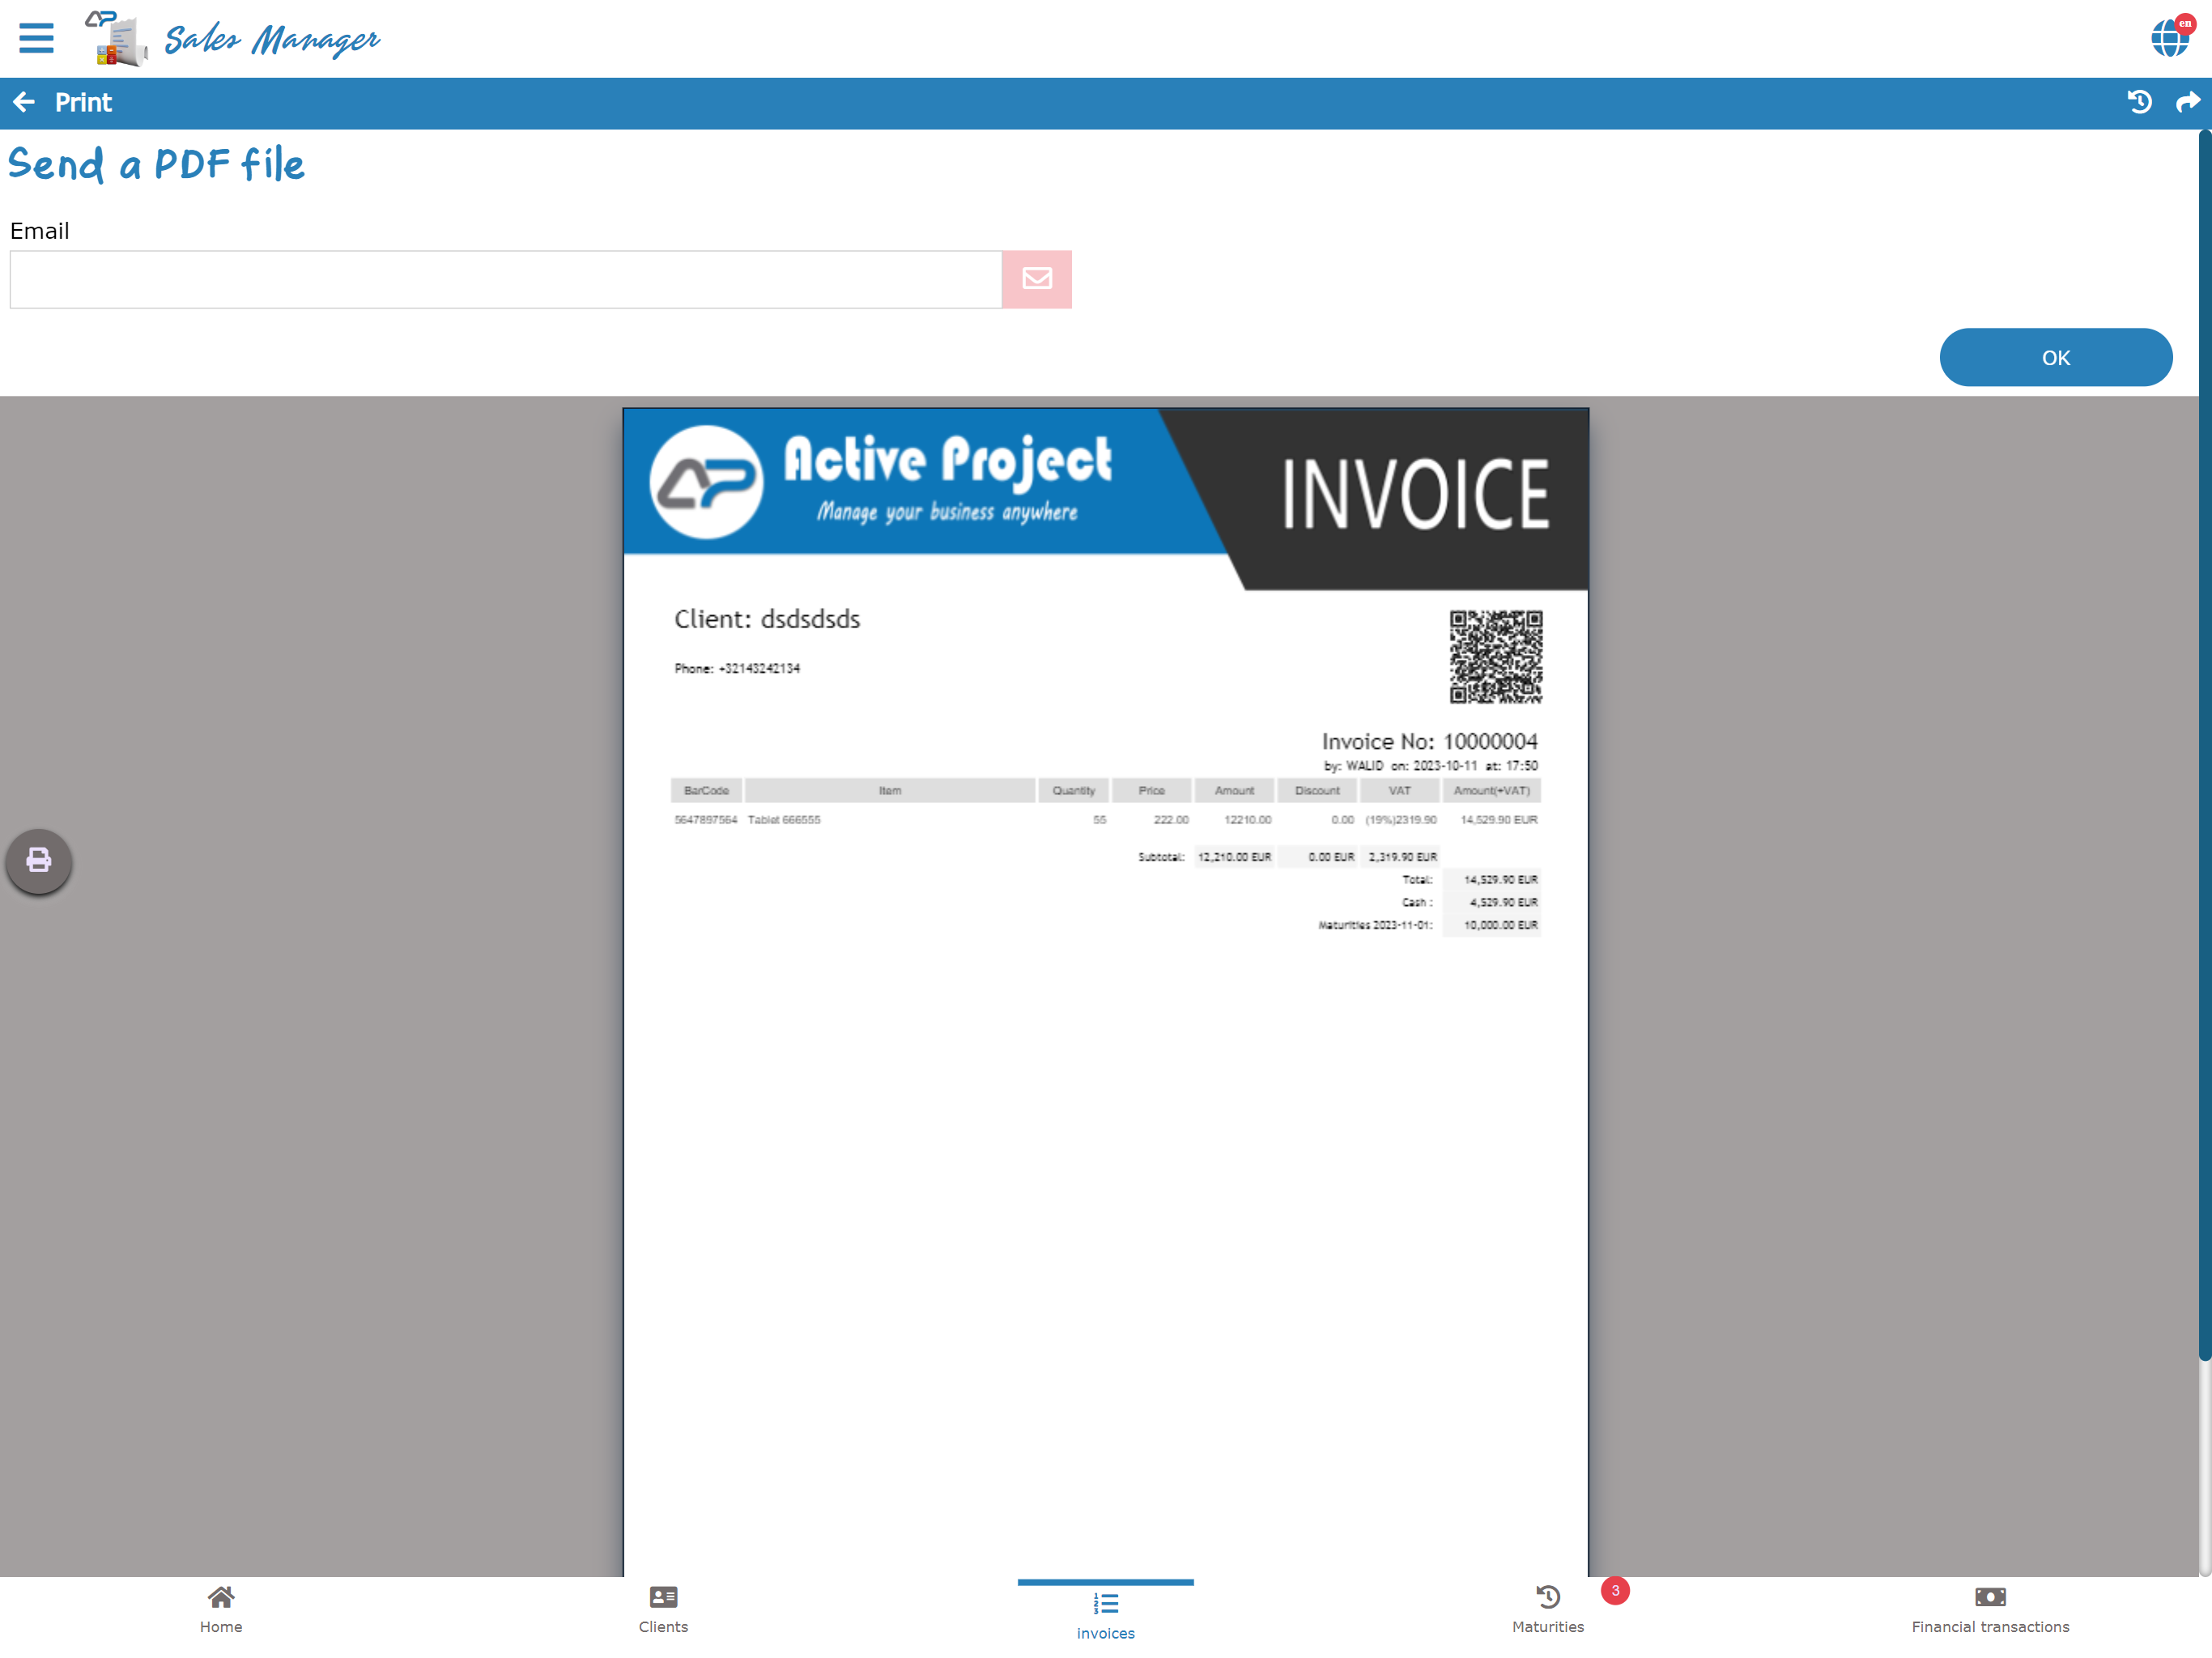Open the history icon in blue bar
Viewport: 2212px width, 1658px height.
(2139, 102)
